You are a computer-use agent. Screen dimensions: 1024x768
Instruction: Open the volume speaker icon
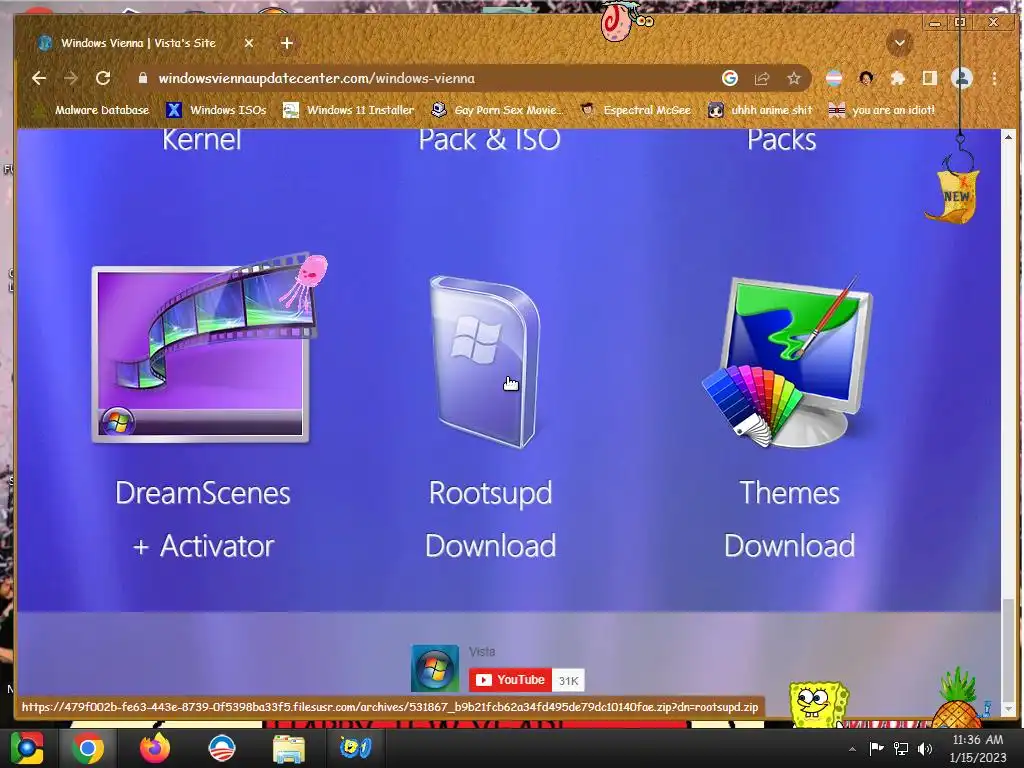click(x=925, y=749)
